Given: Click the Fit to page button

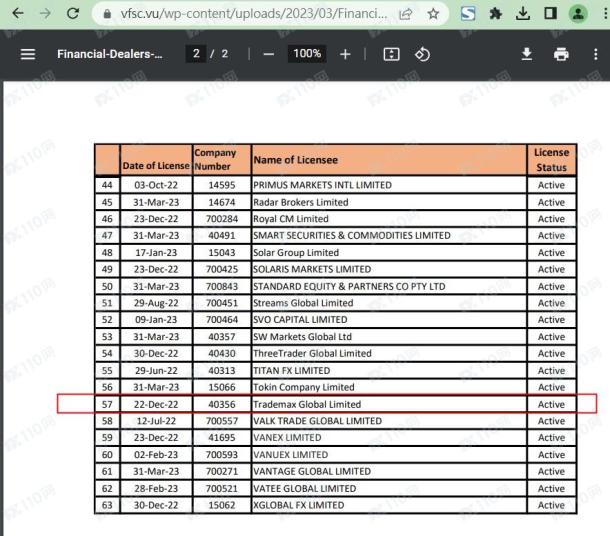Looking at the screenshot, I should [391, 54].
